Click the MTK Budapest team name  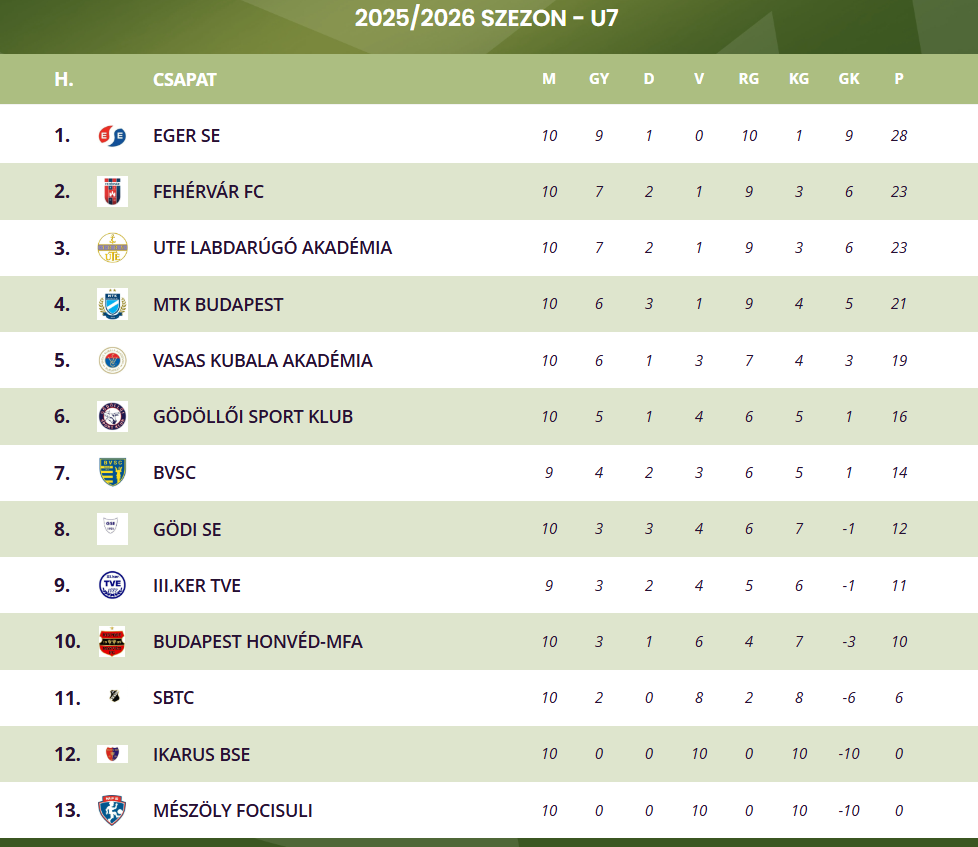(x=218, y=304)
